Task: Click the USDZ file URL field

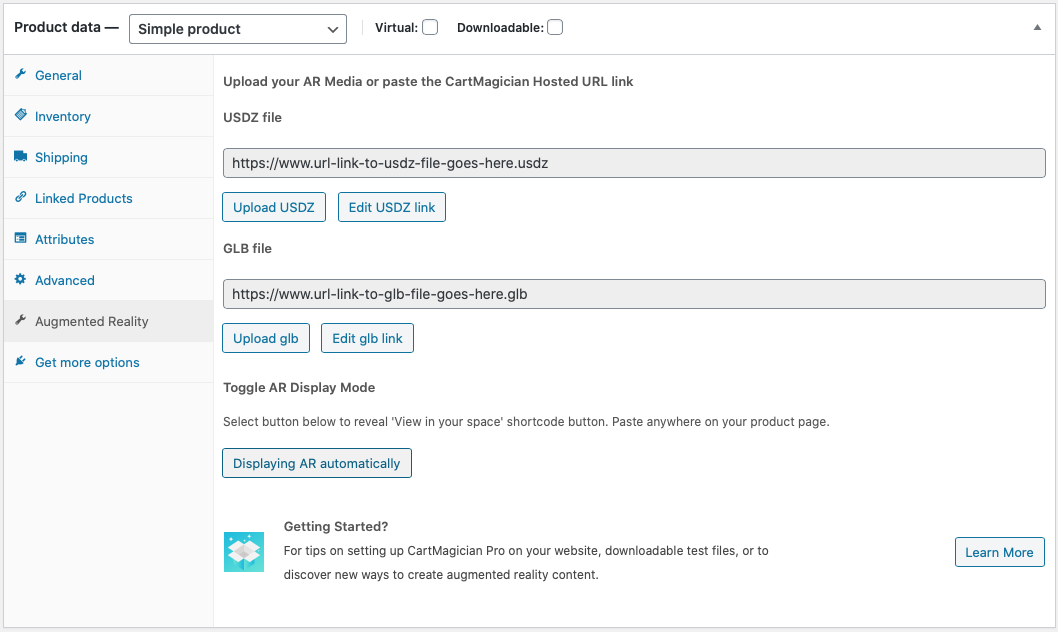Action: coord(634,163)
